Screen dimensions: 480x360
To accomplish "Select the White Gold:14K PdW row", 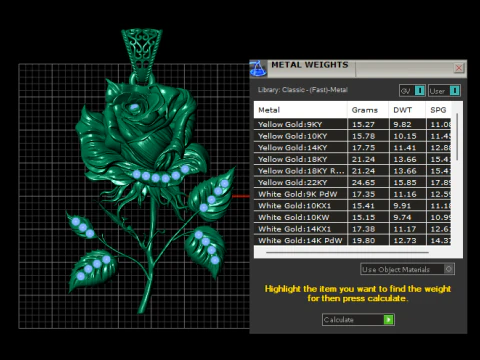I will point(352,240).
